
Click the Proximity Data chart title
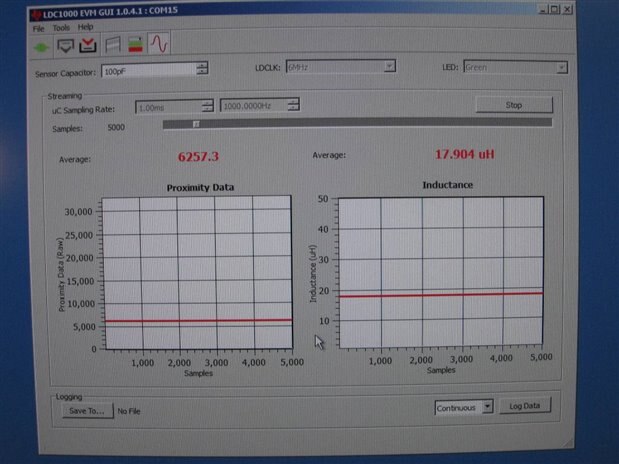click(x=200, y=187)
